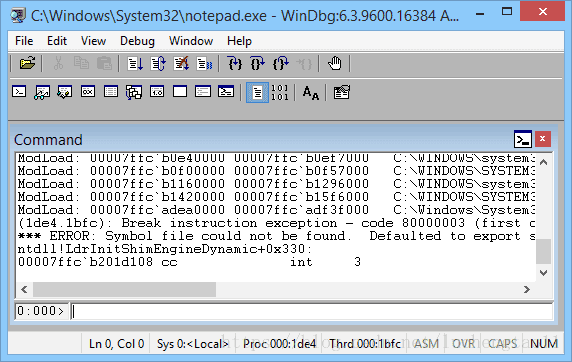Click the Open Source File folder icon
This screenshot has height=362, width=572.
point(28,63)
